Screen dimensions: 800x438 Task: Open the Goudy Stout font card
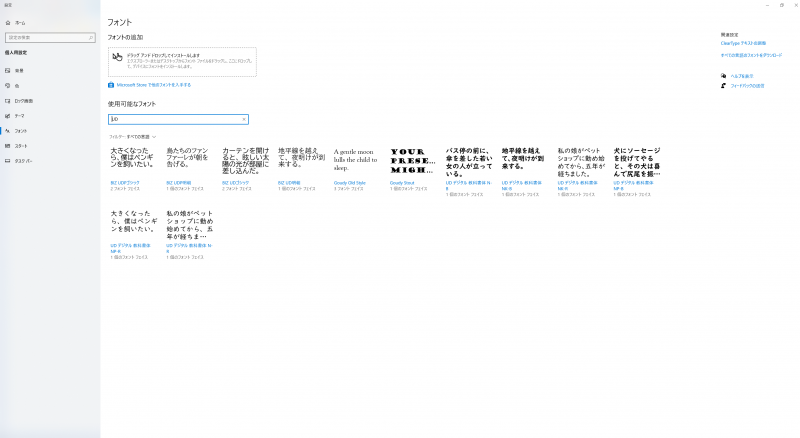tap(412, 169)
